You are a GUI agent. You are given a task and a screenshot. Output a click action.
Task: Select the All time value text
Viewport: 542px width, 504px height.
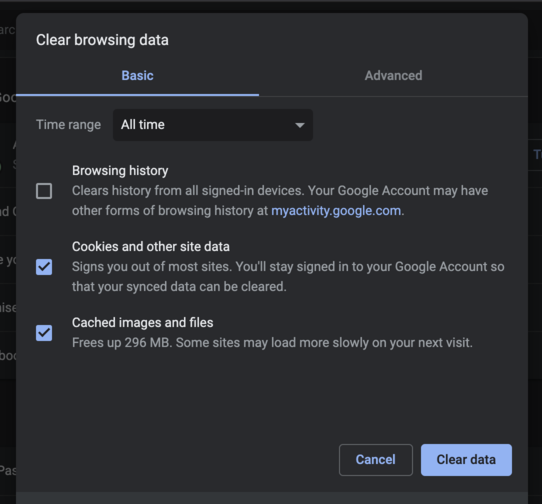click(143, 124)
